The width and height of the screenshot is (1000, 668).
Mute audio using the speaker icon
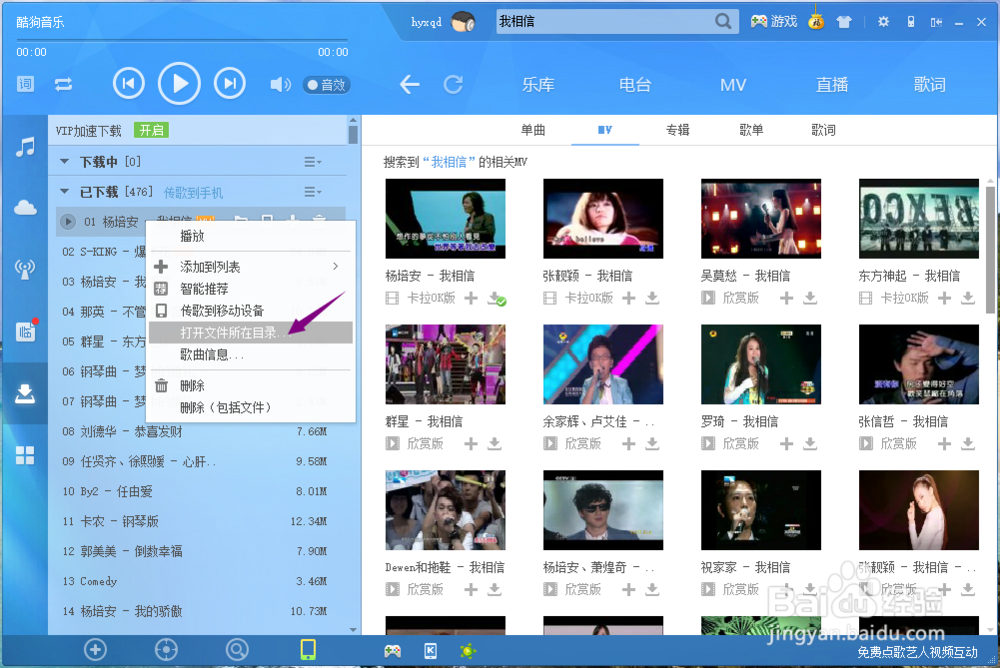coord(279,84)
